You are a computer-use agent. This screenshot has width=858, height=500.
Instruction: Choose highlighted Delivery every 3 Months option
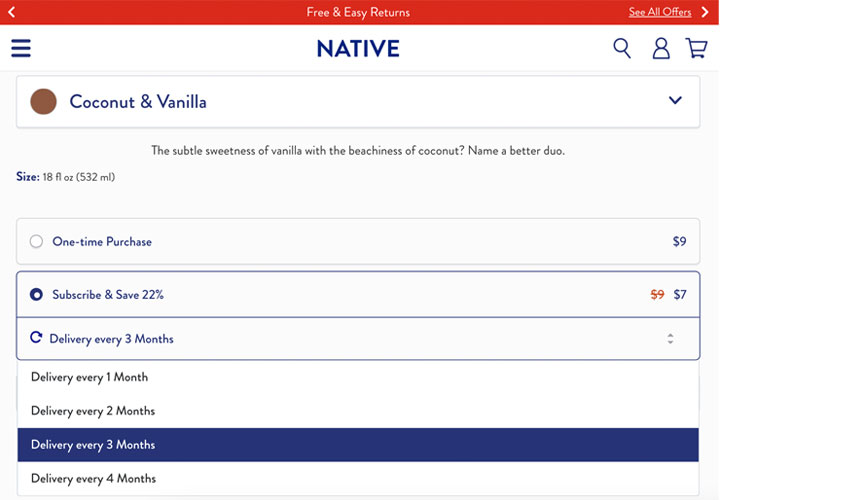358,445
